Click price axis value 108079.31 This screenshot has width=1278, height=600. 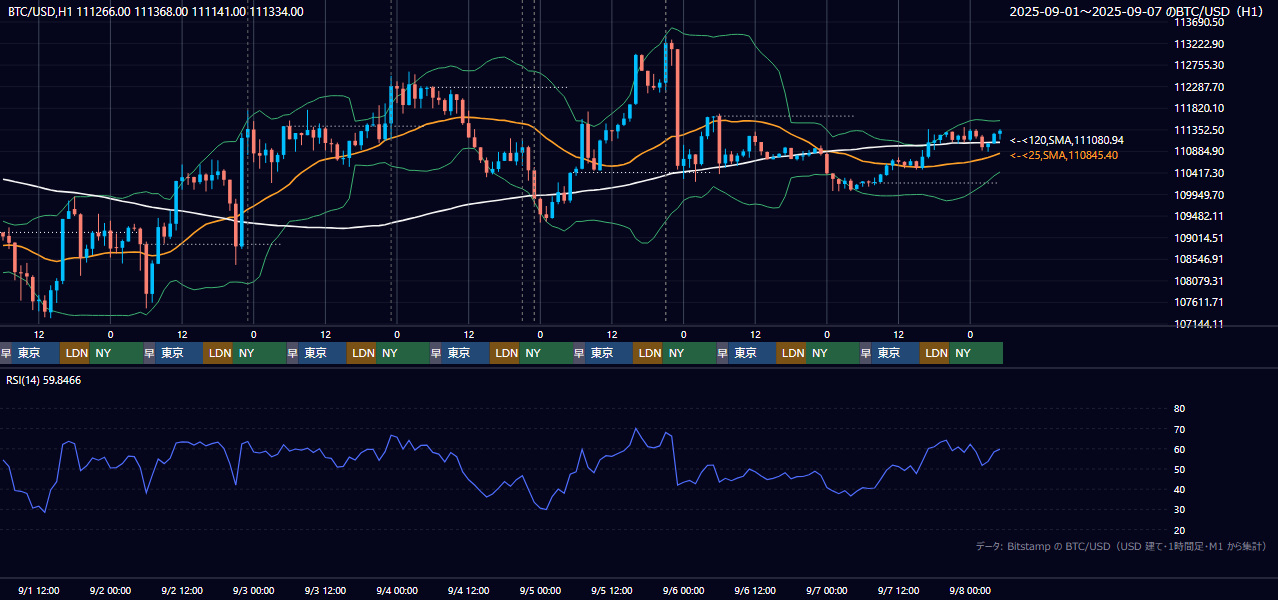coord(1199,281)
